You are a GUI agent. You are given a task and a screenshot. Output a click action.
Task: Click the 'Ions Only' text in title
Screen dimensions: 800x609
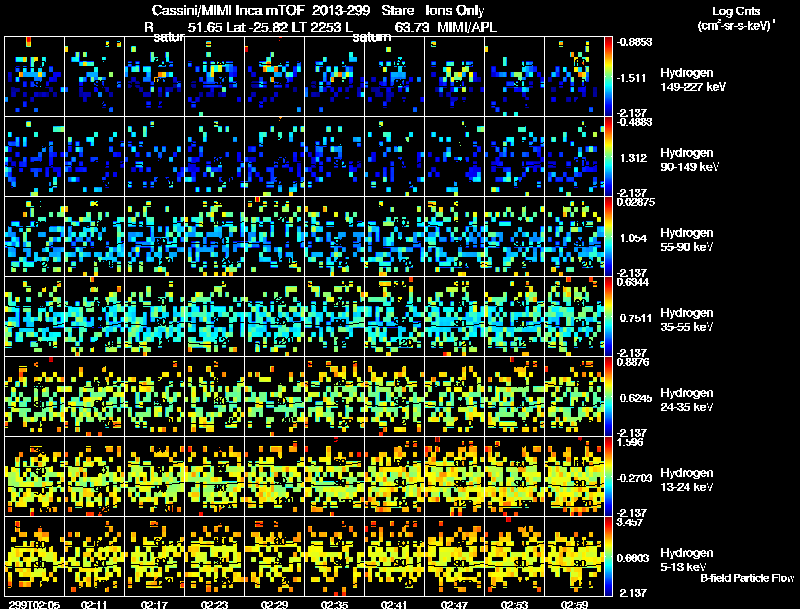(455, 11)
